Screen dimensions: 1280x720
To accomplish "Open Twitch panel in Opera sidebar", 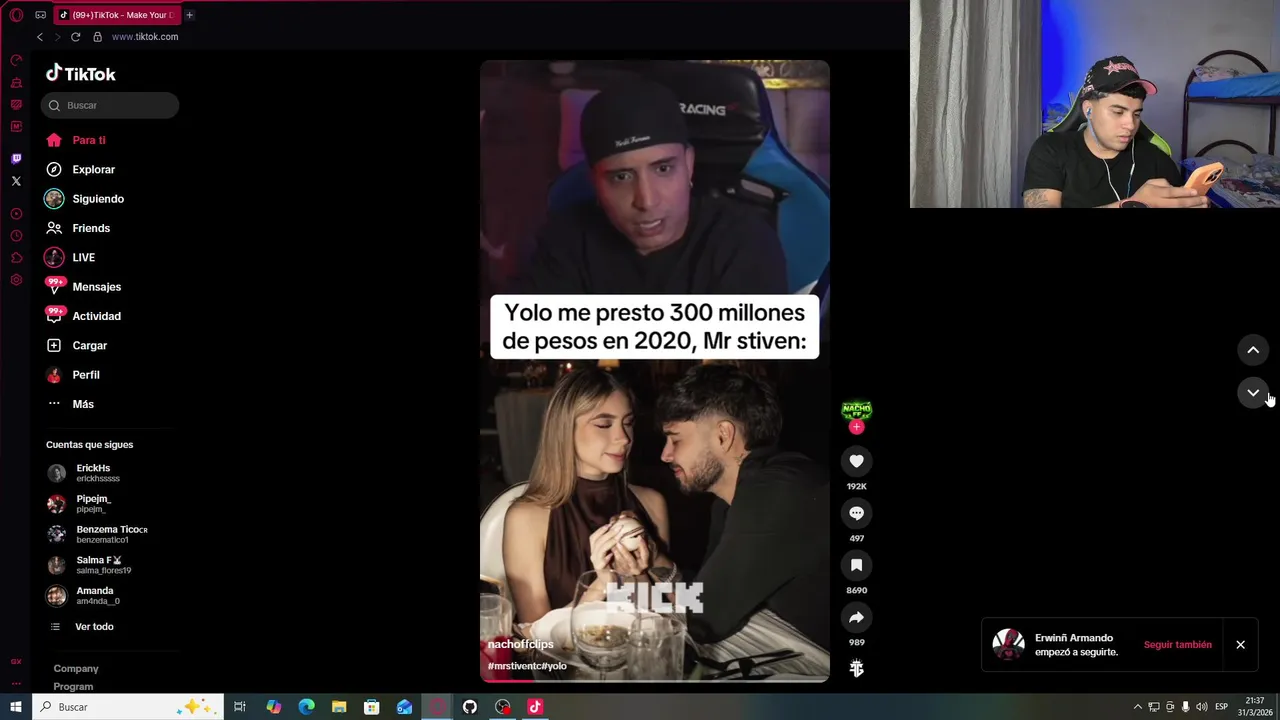I will pos(16,159).
